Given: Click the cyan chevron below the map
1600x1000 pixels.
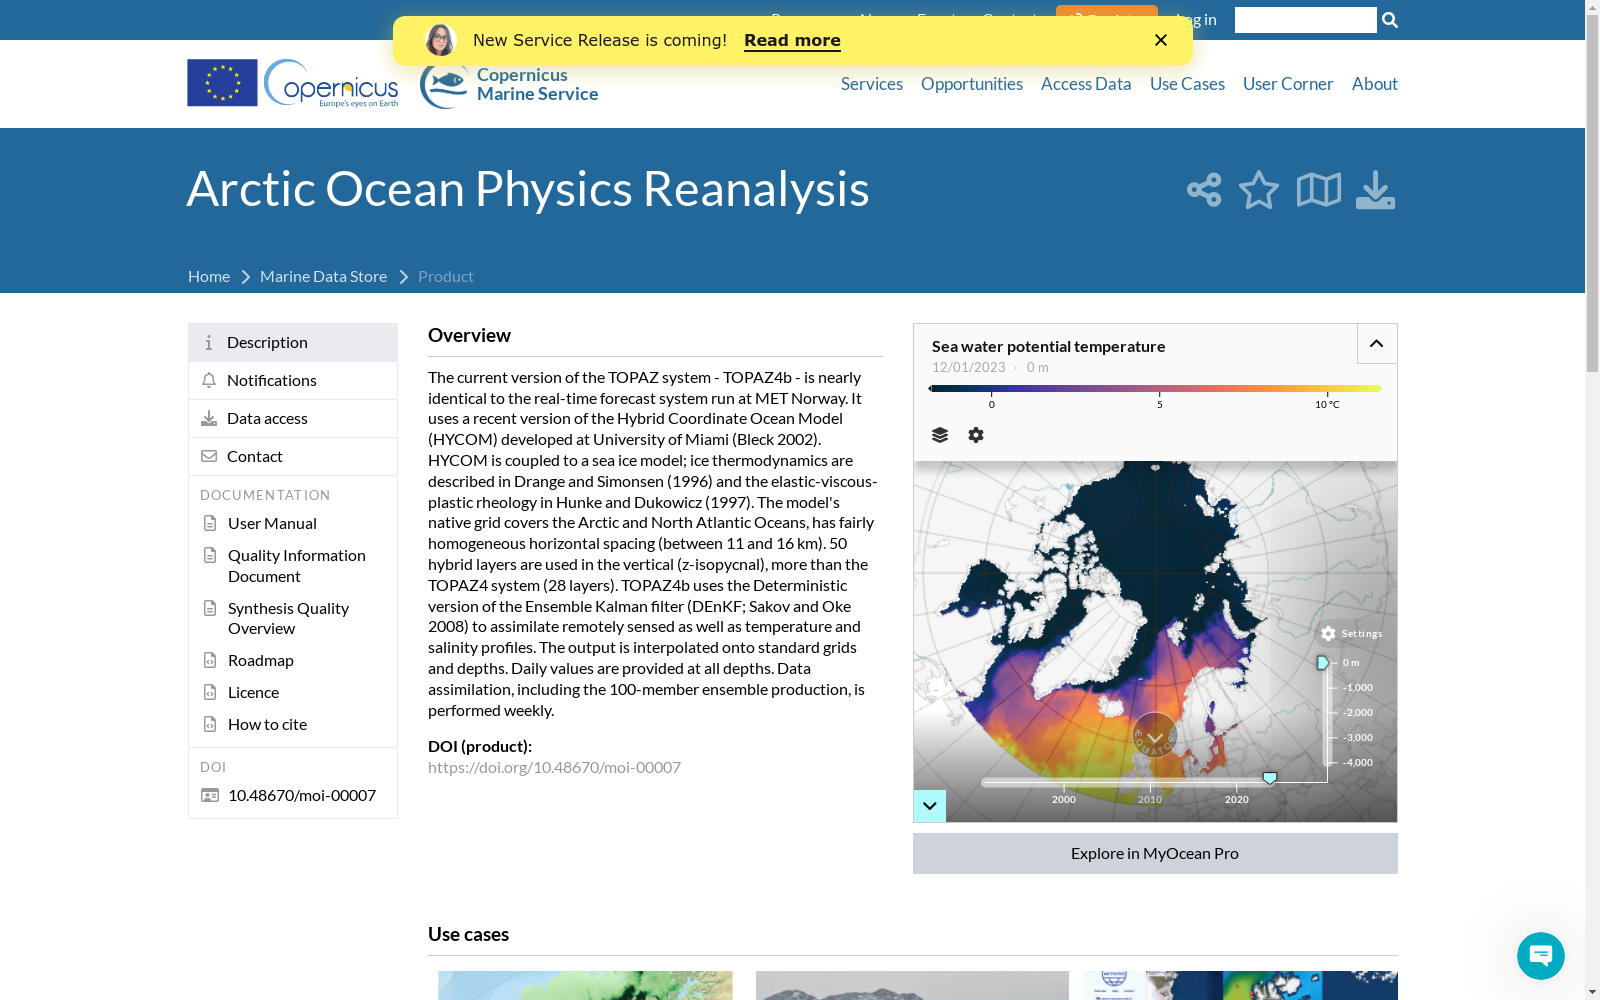Looking at the screenshot, I should click(x=930, y=806).
